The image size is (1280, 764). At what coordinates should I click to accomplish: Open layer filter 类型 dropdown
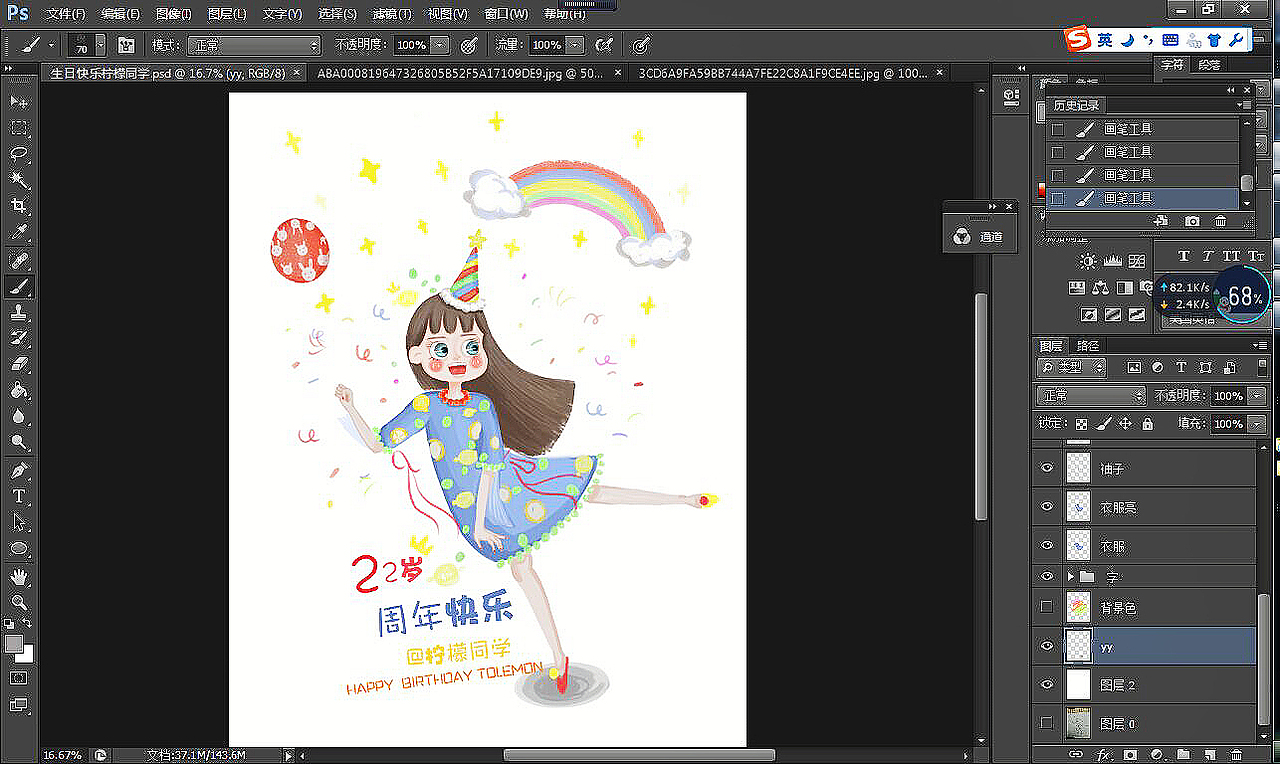click(1071, 368)
